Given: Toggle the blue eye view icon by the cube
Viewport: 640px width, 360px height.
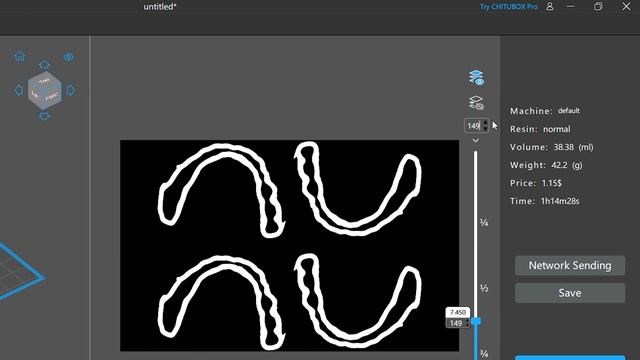Looking at the screenshot, I should [69, 57].
